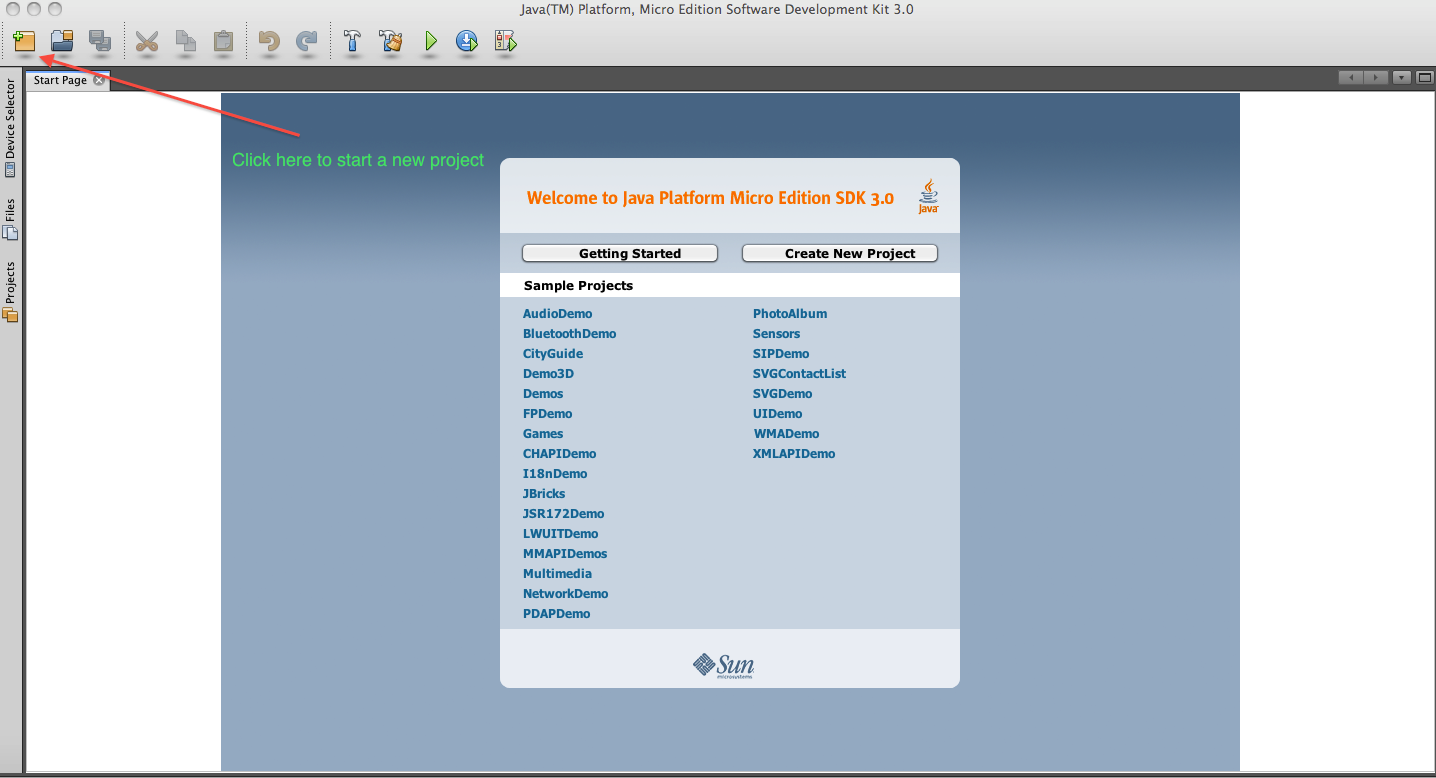This screenshot has height=778, width=1436.
Task: Click the Redo arrow icon
Action: point(307,41)
